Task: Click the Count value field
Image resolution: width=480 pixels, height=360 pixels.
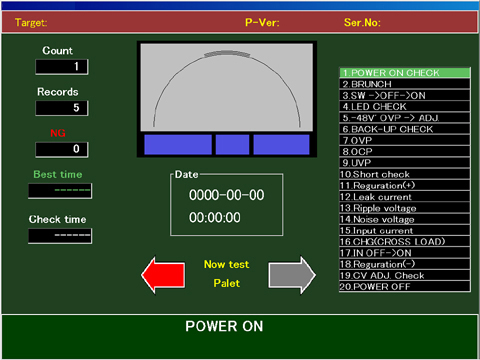Action: (62, 67)
